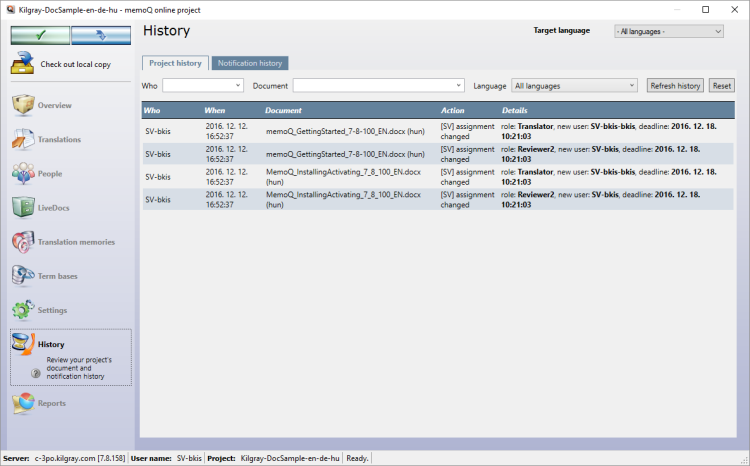Open the Language filter dropdown

pos(574,86)
